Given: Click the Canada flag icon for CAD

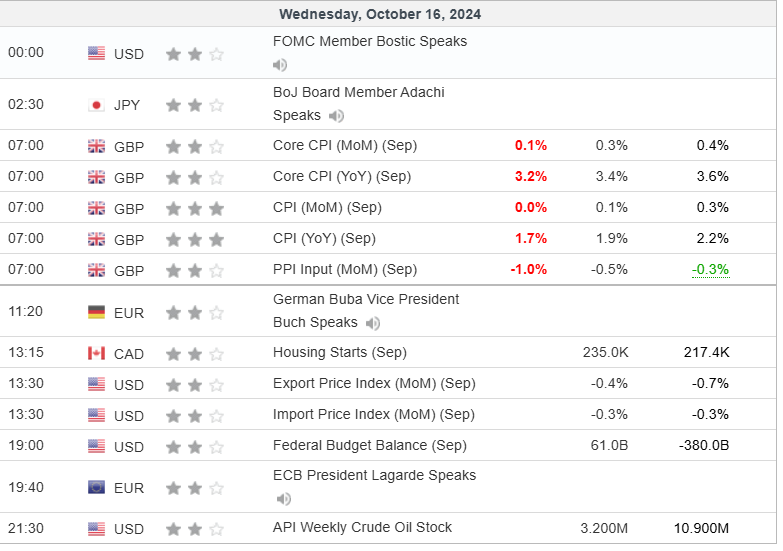Looking at the screenshot, I should [x=96, y=353].
